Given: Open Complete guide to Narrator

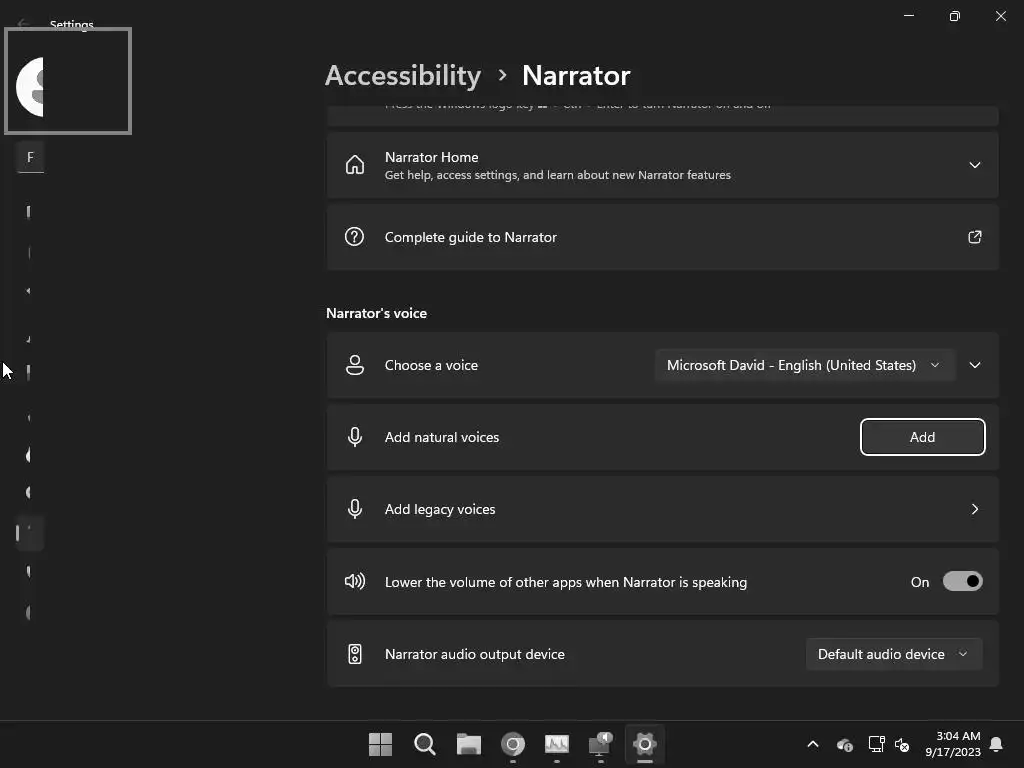Looking at the screenshot, I should click(662, 237).
